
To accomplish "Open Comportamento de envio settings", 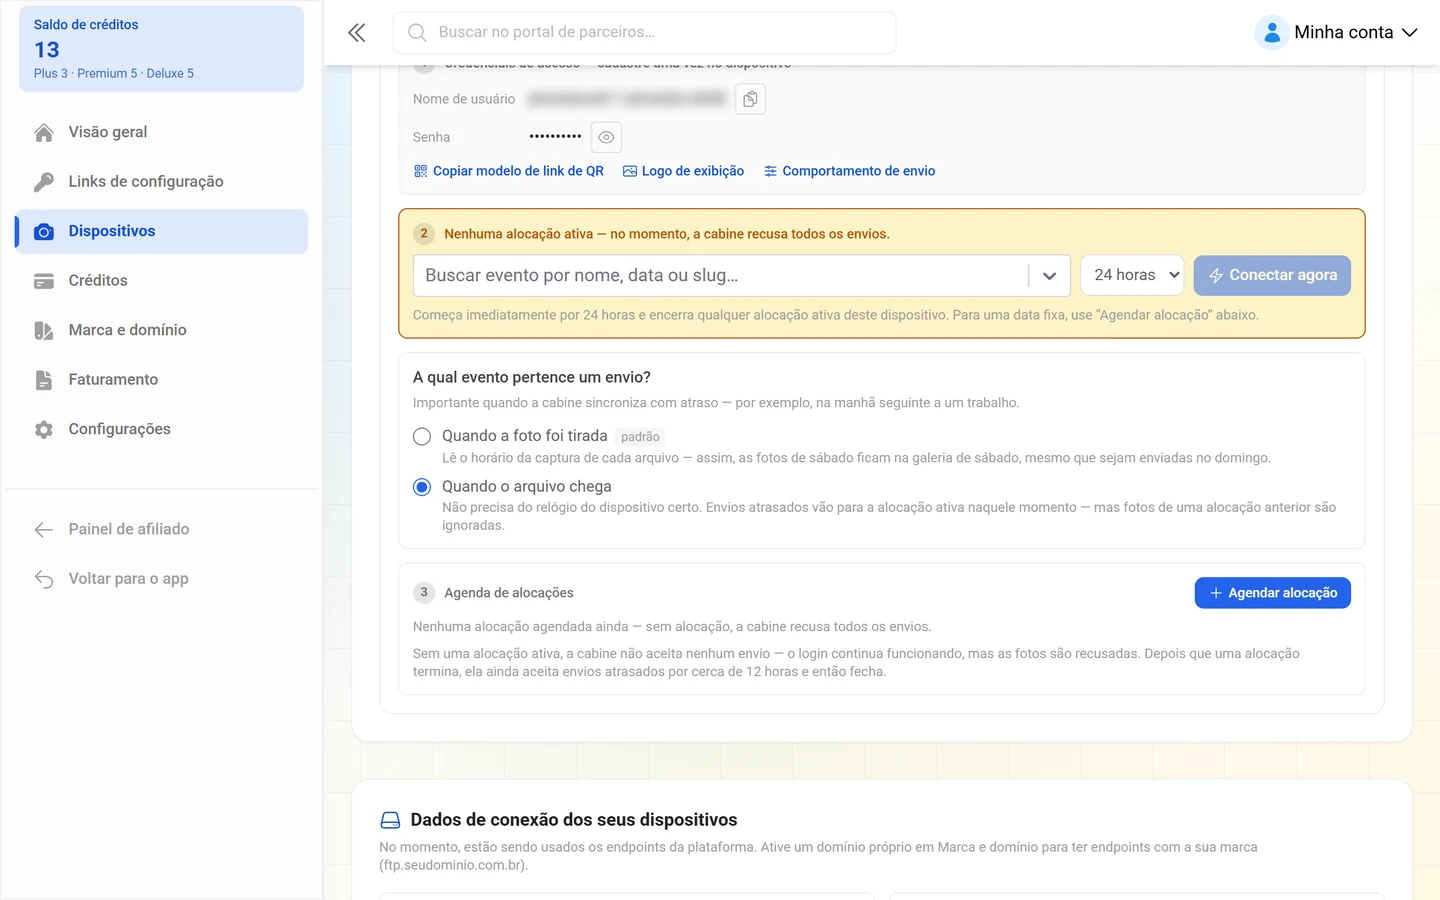I will pyautogui.click(x=850, y=171).
